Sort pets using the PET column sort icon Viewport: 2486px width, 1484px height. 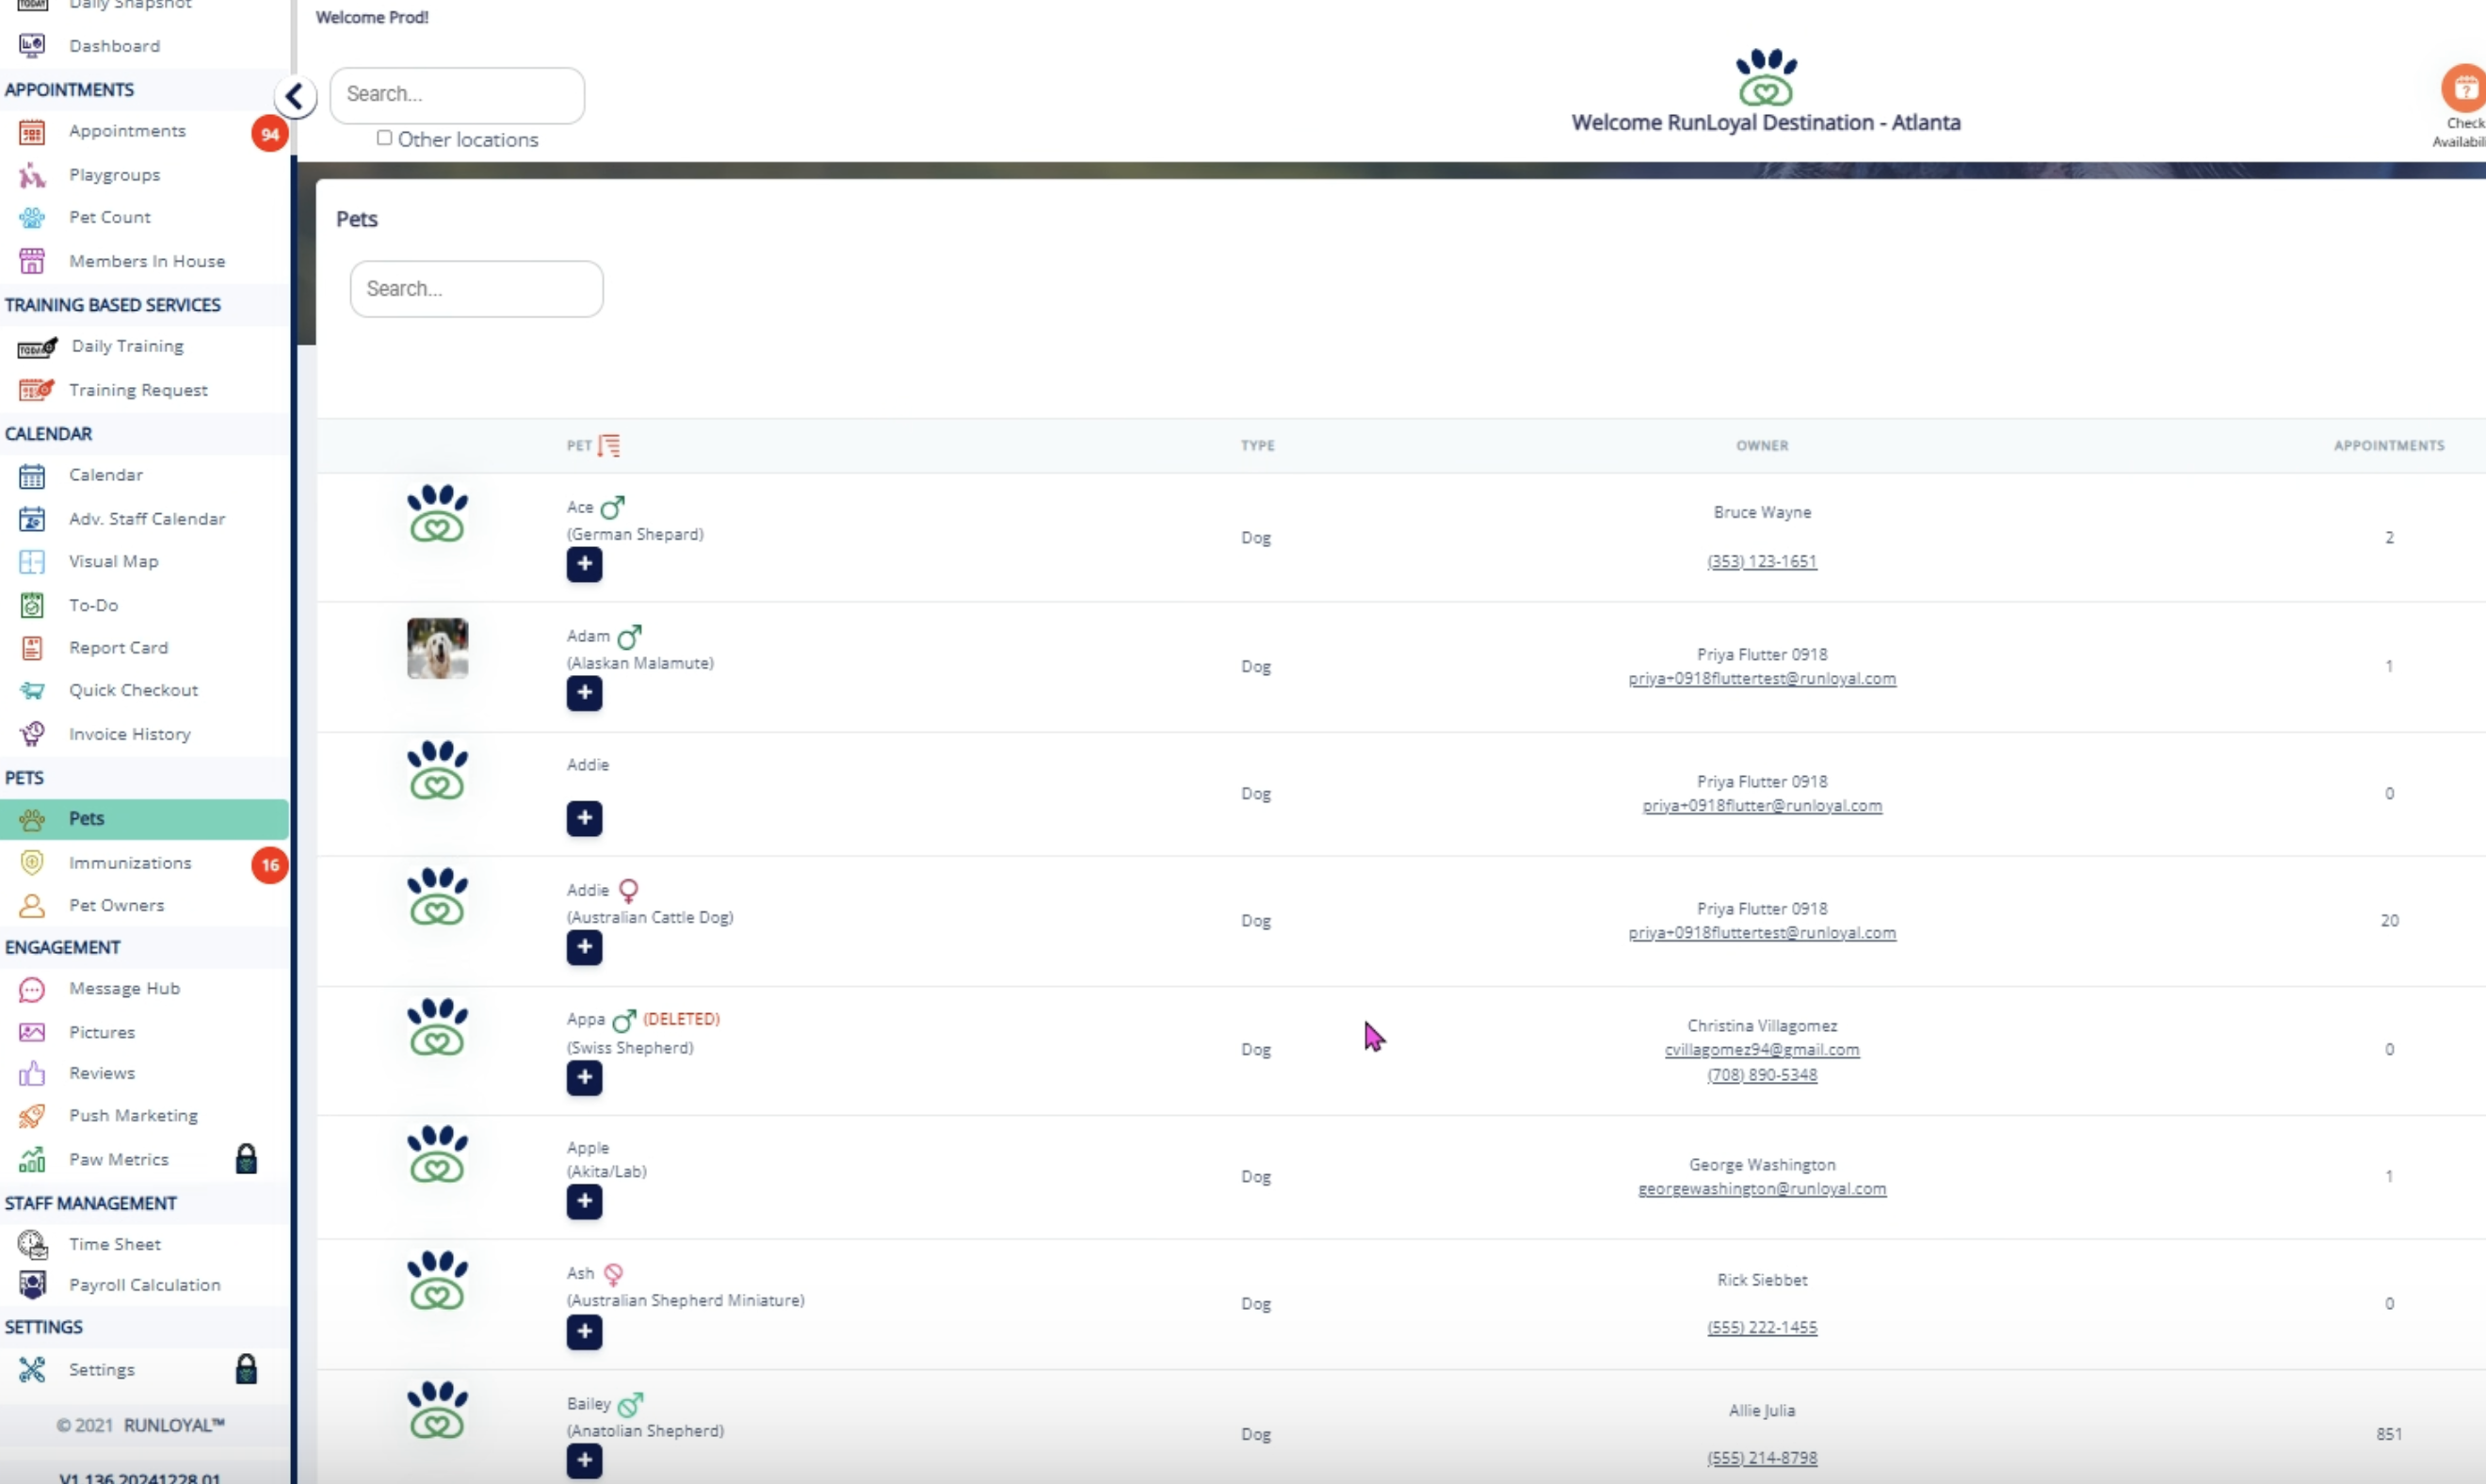[x=609, y=445]
